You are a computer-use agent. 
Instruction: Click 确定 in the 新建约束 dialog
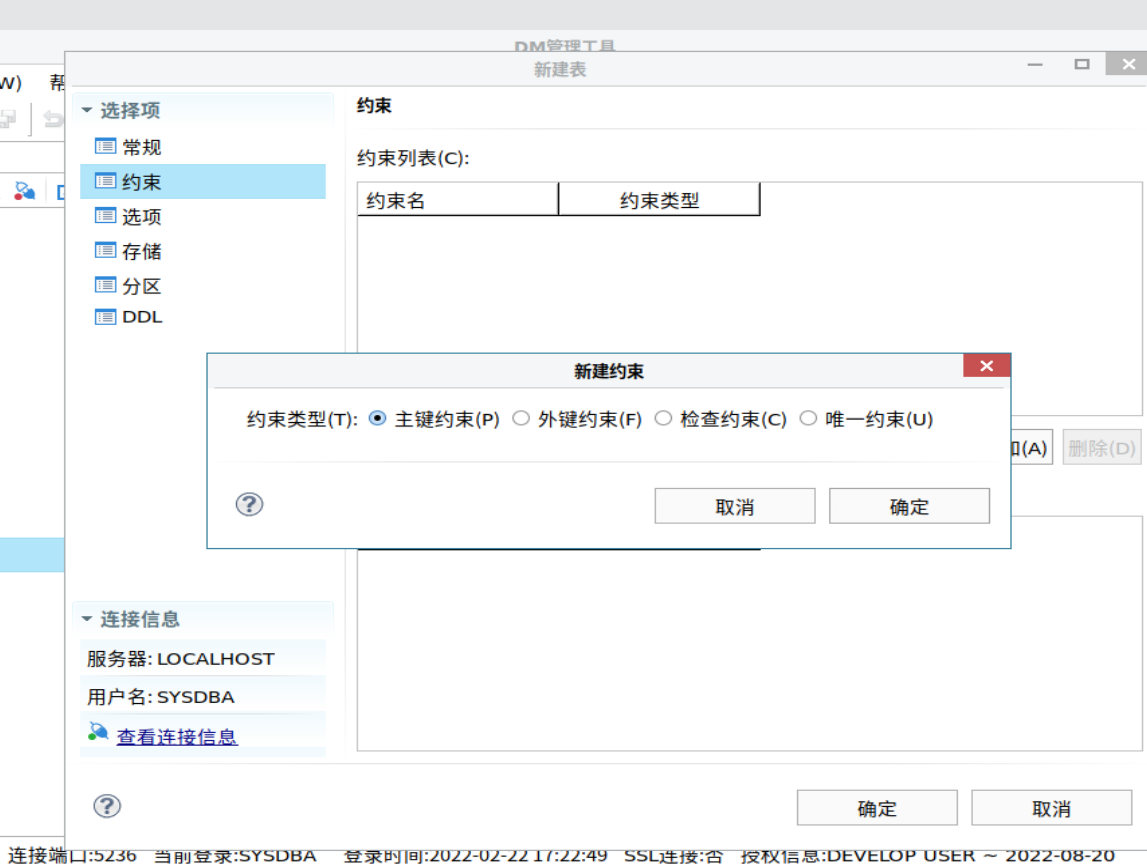tap(909, 506)
